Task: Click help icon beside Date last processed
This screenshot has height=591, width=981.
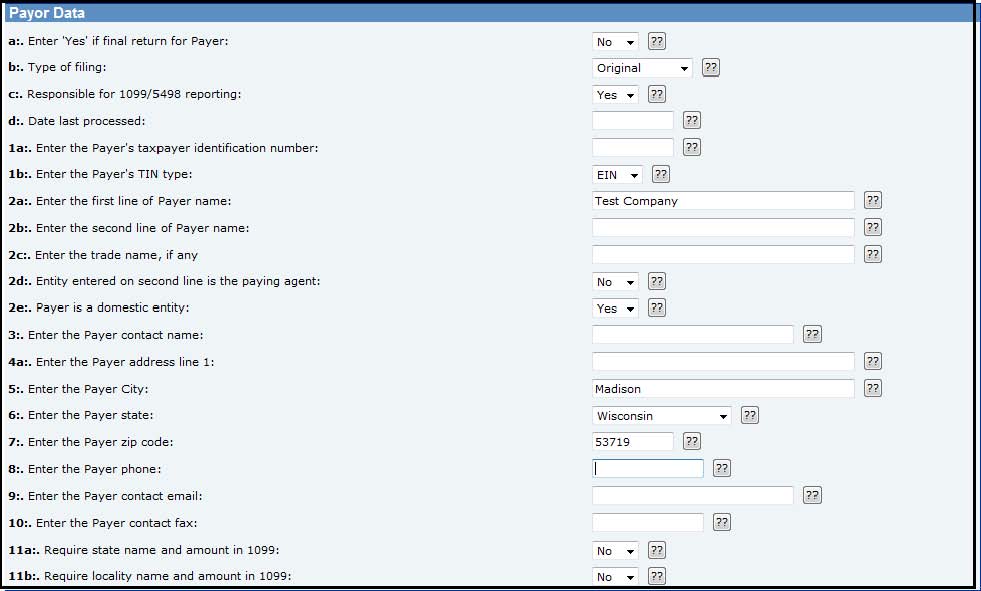Action: 692,120
